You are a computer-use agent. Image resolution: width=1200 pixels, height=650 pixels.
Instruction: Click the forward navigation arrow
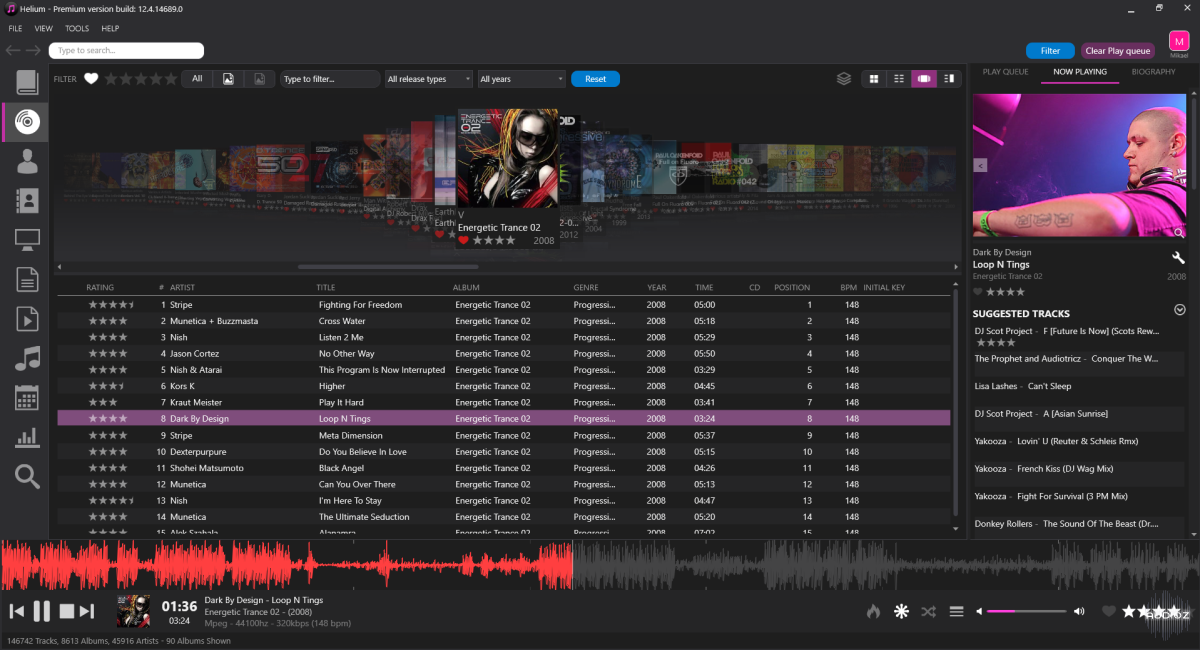(34, 50)
